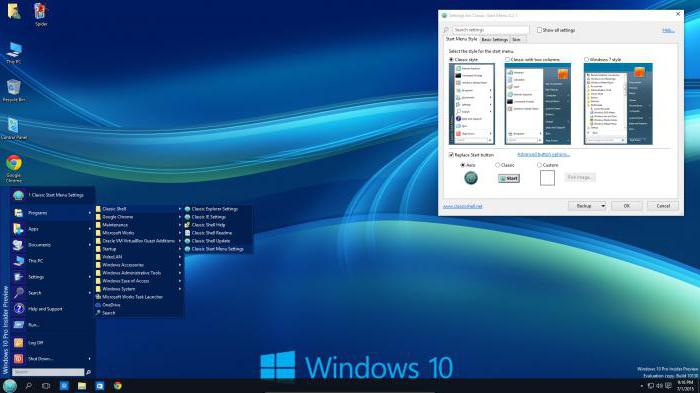
Task: Open OneDrive from the Programs list
Action: tap(139, 305)
